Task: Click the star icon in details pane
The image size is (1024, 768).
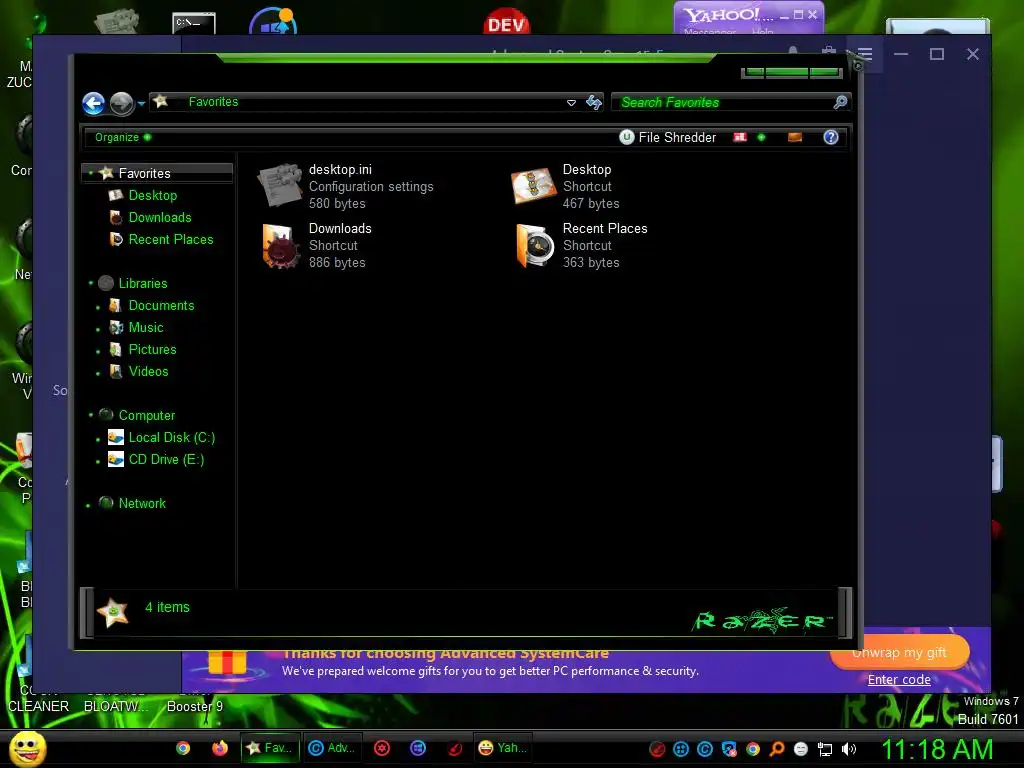Action: pyautogui.click(x=112, y=613)
